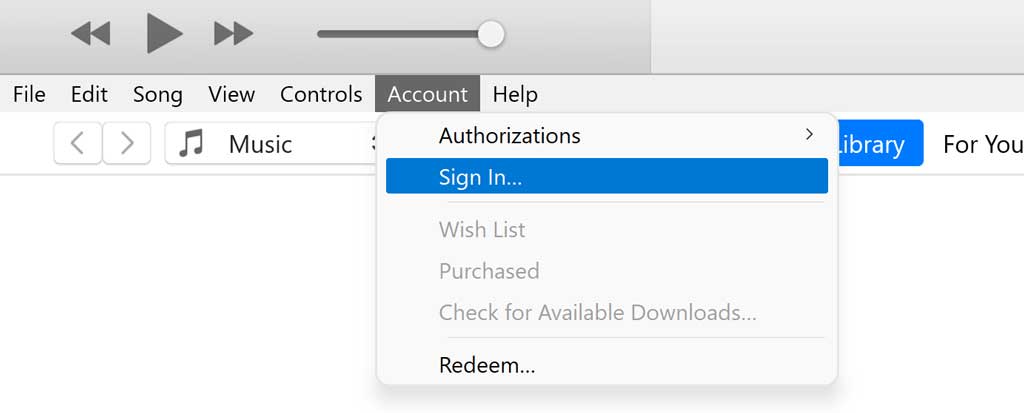Screen dimensions: 1024x413
Task: Switch to the For You tab
Action: click(x=983, y=144)
